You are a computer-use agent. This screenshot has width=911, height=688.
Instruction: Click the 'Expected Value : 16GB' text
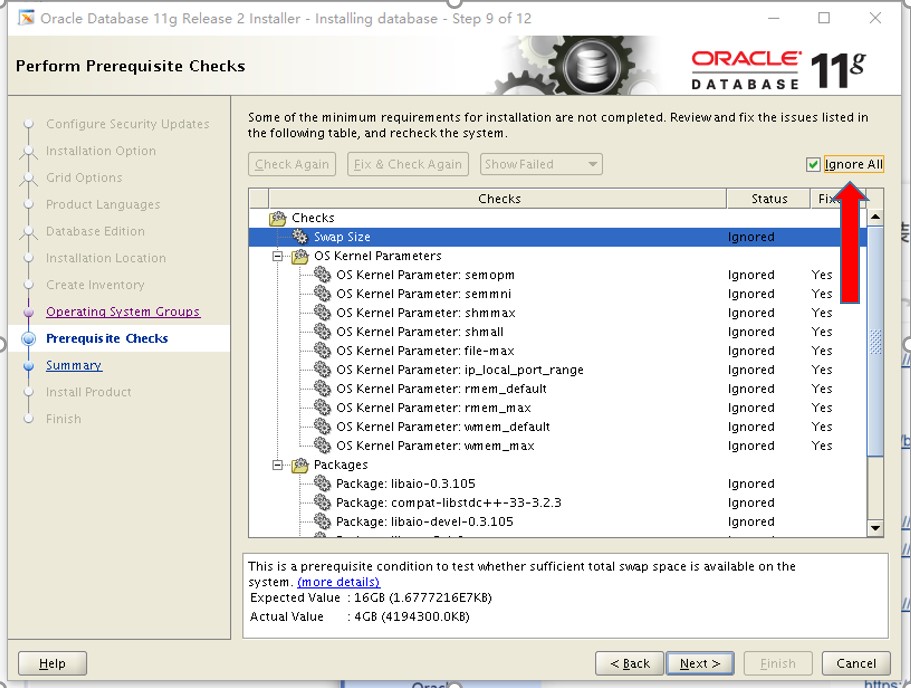point(371,597)
